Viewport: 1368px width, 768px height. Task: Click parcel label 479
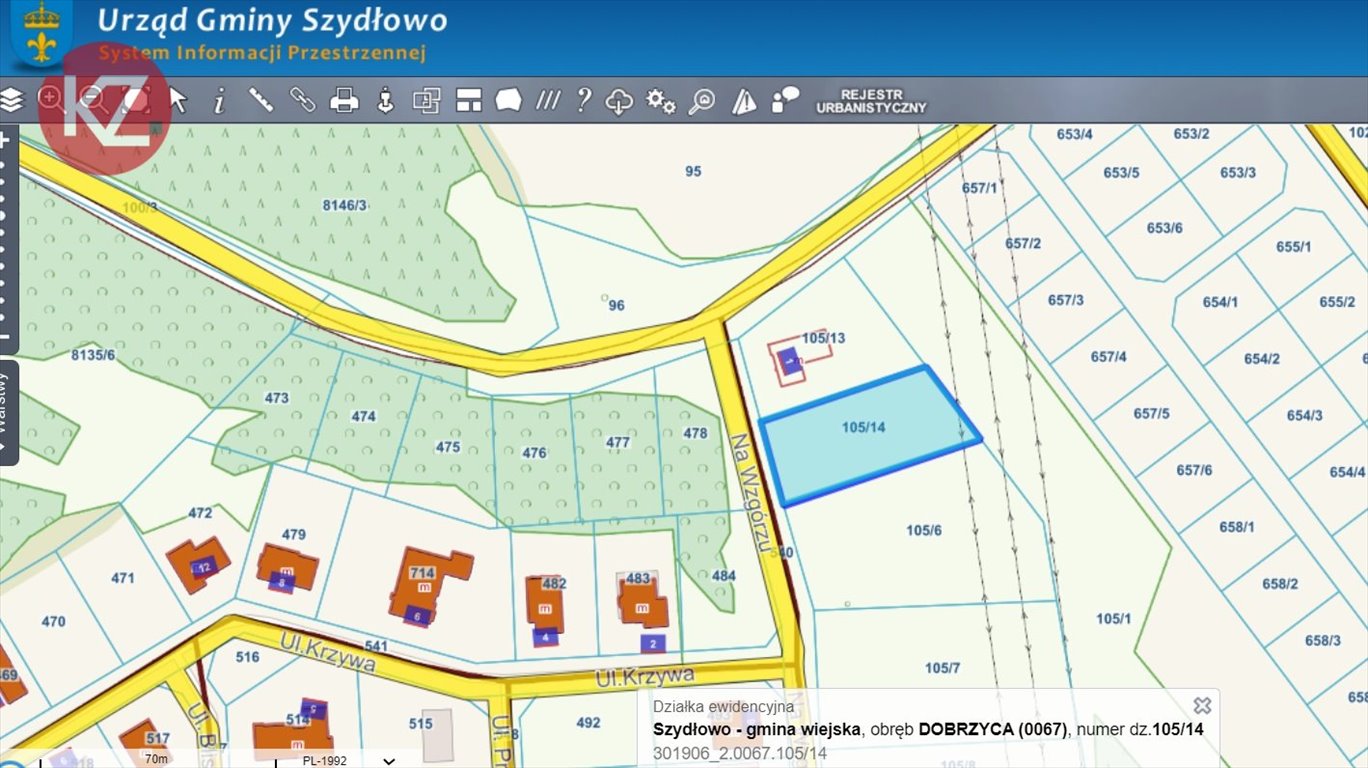pos(294,534)
